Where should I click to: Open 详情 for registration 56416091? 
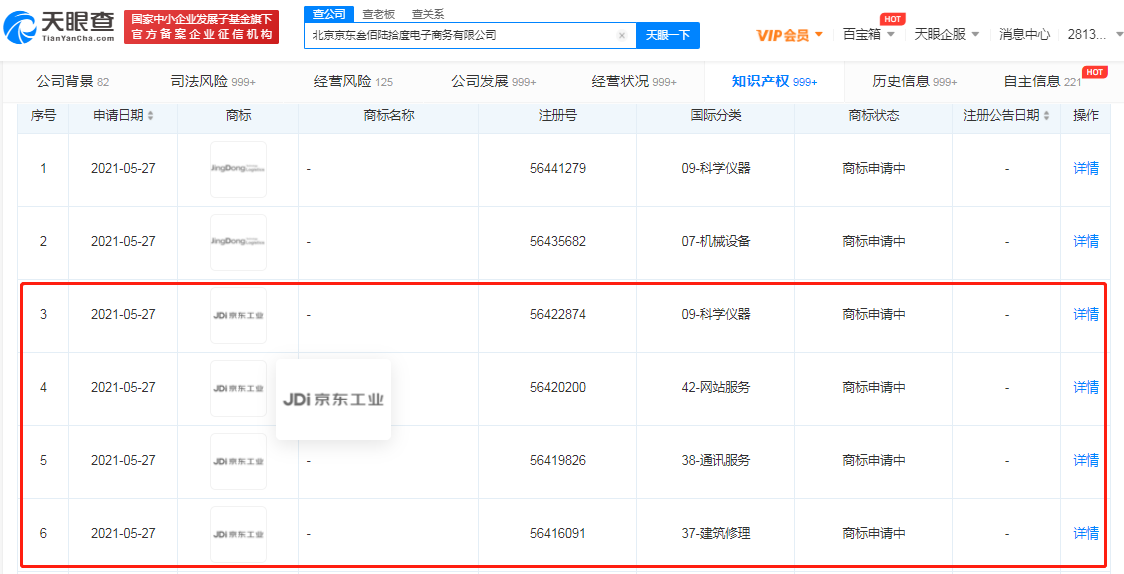[x=1085, y=535]
